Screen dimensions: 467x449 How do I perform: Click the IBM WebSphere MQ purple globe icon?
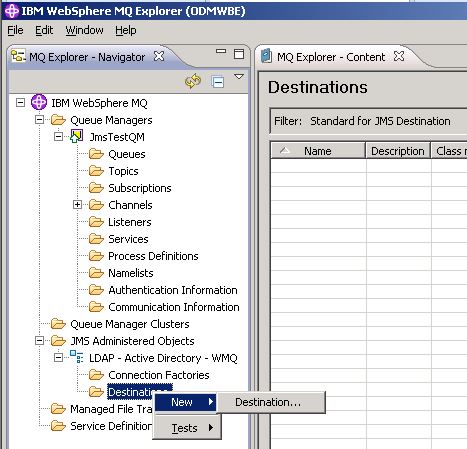tap(39, 102)
